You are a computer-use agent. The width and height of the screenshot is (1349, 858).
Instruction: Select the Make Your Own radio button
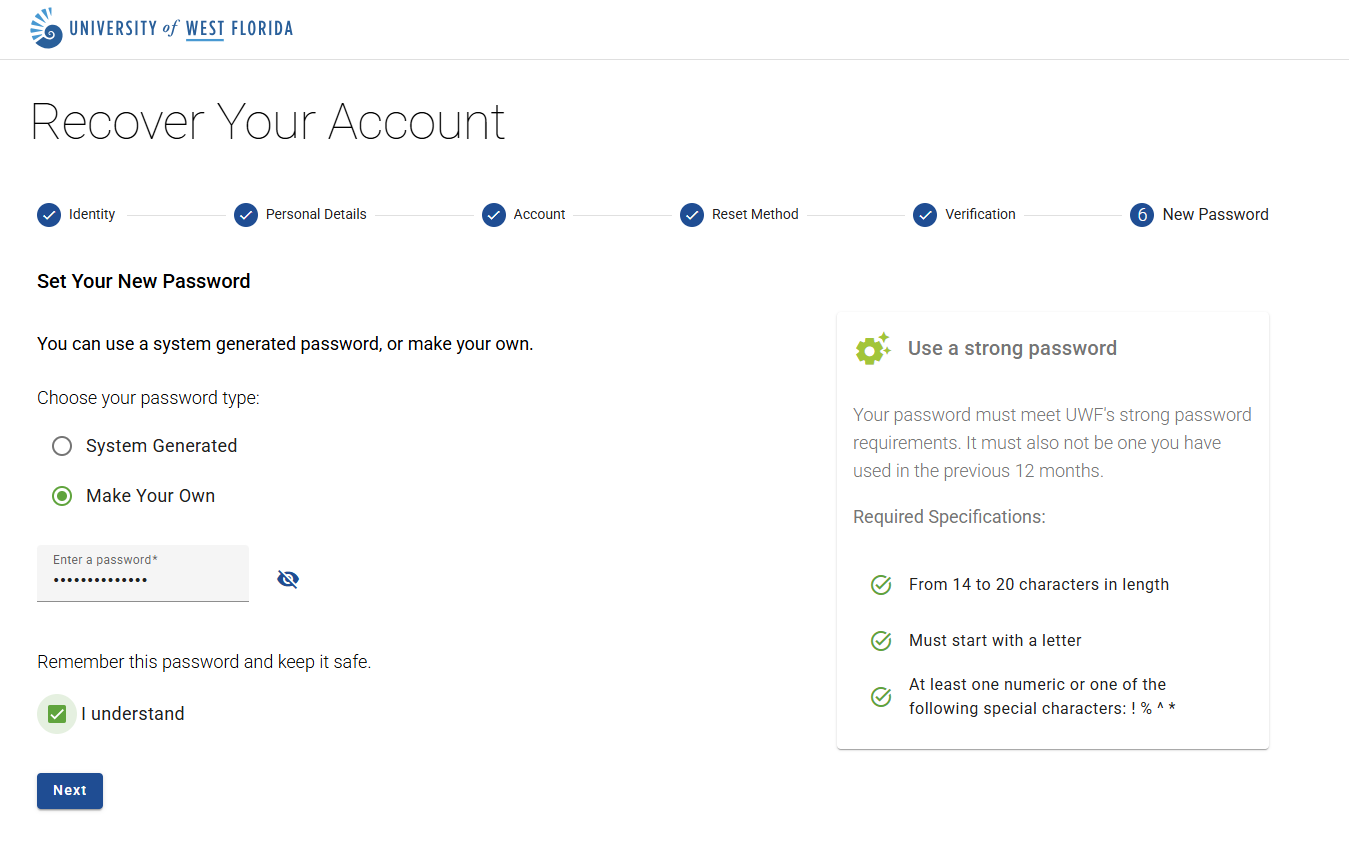(x=62, y=496)
